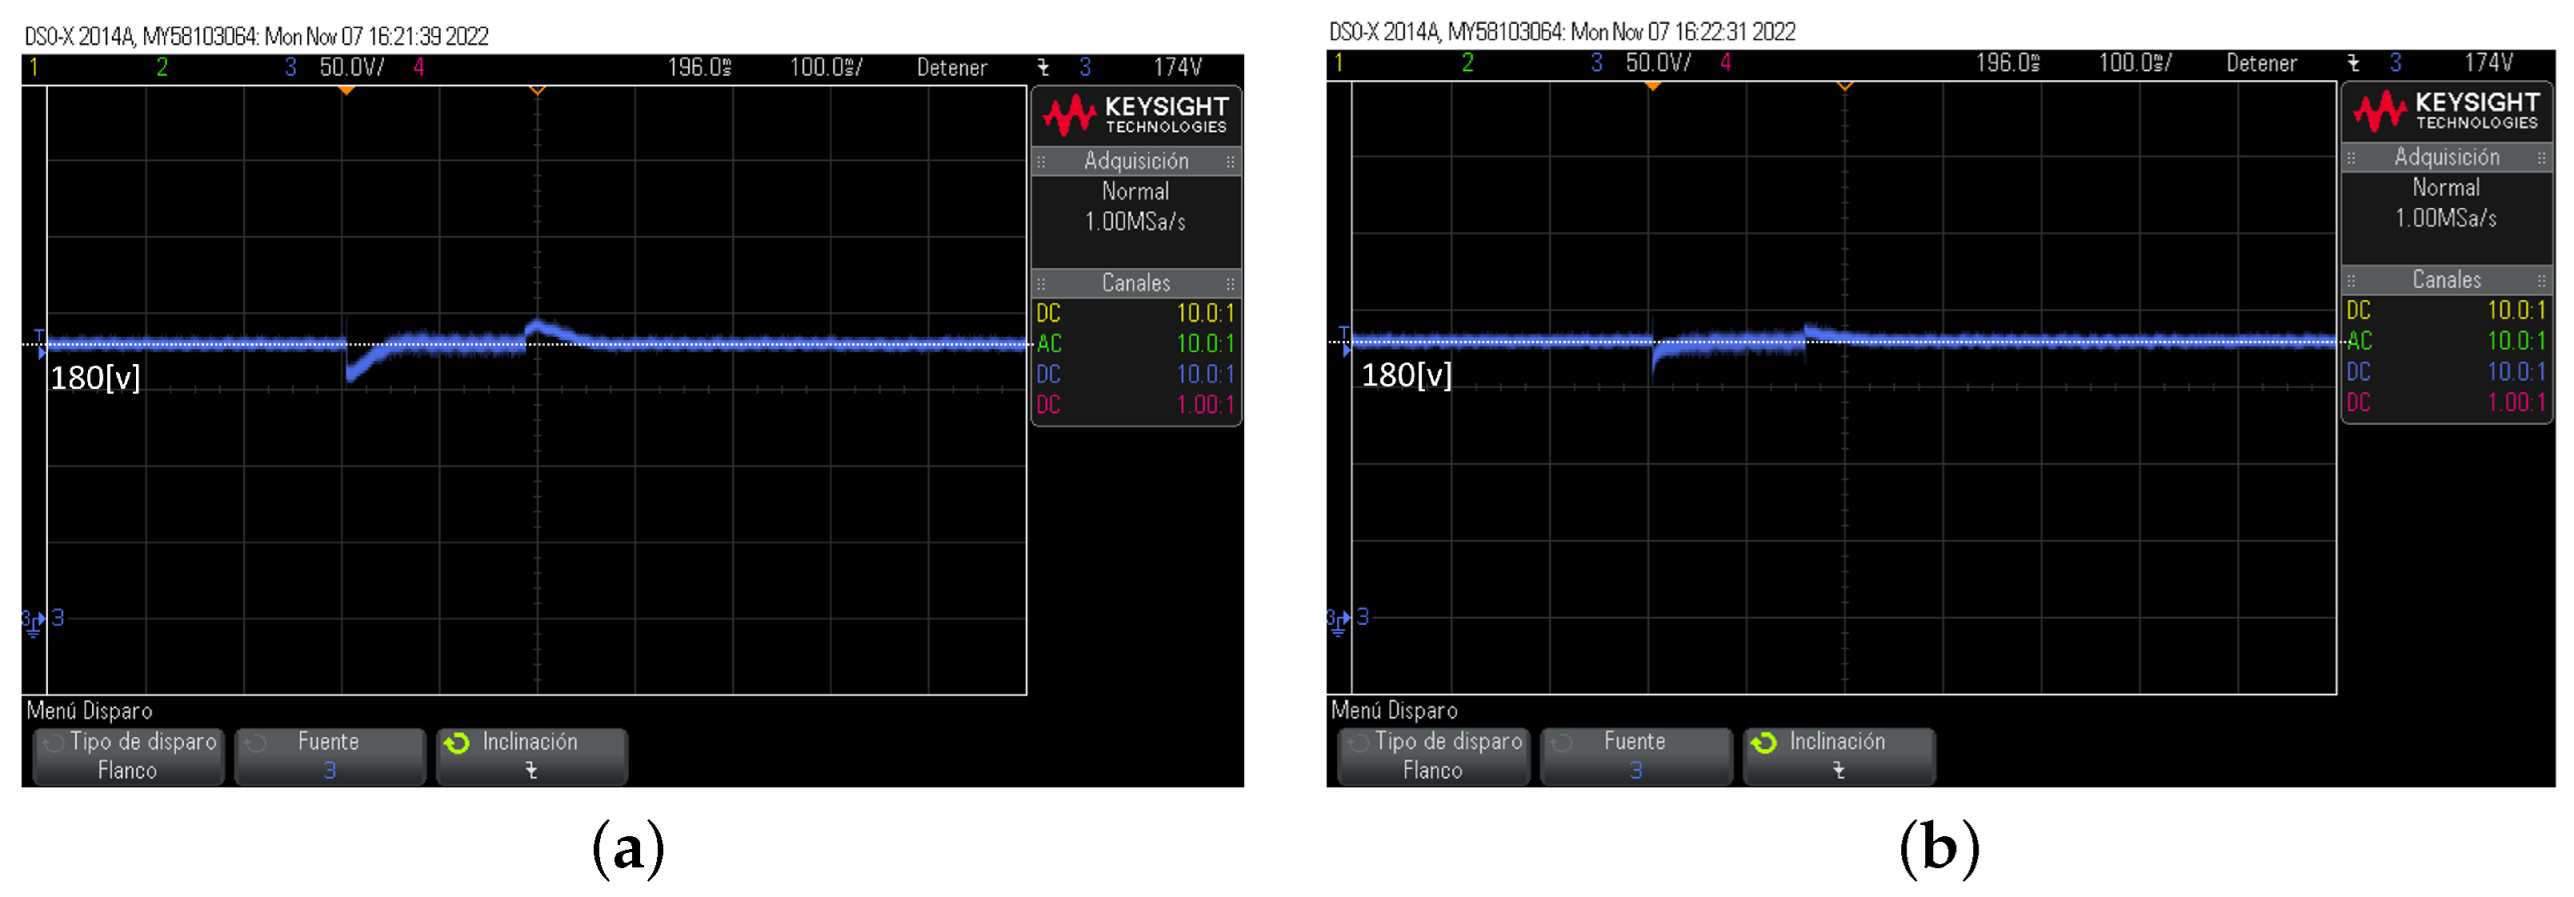Expand Canales panel header in scope (a)
2574x897 pixels.
click(1136, 284)
